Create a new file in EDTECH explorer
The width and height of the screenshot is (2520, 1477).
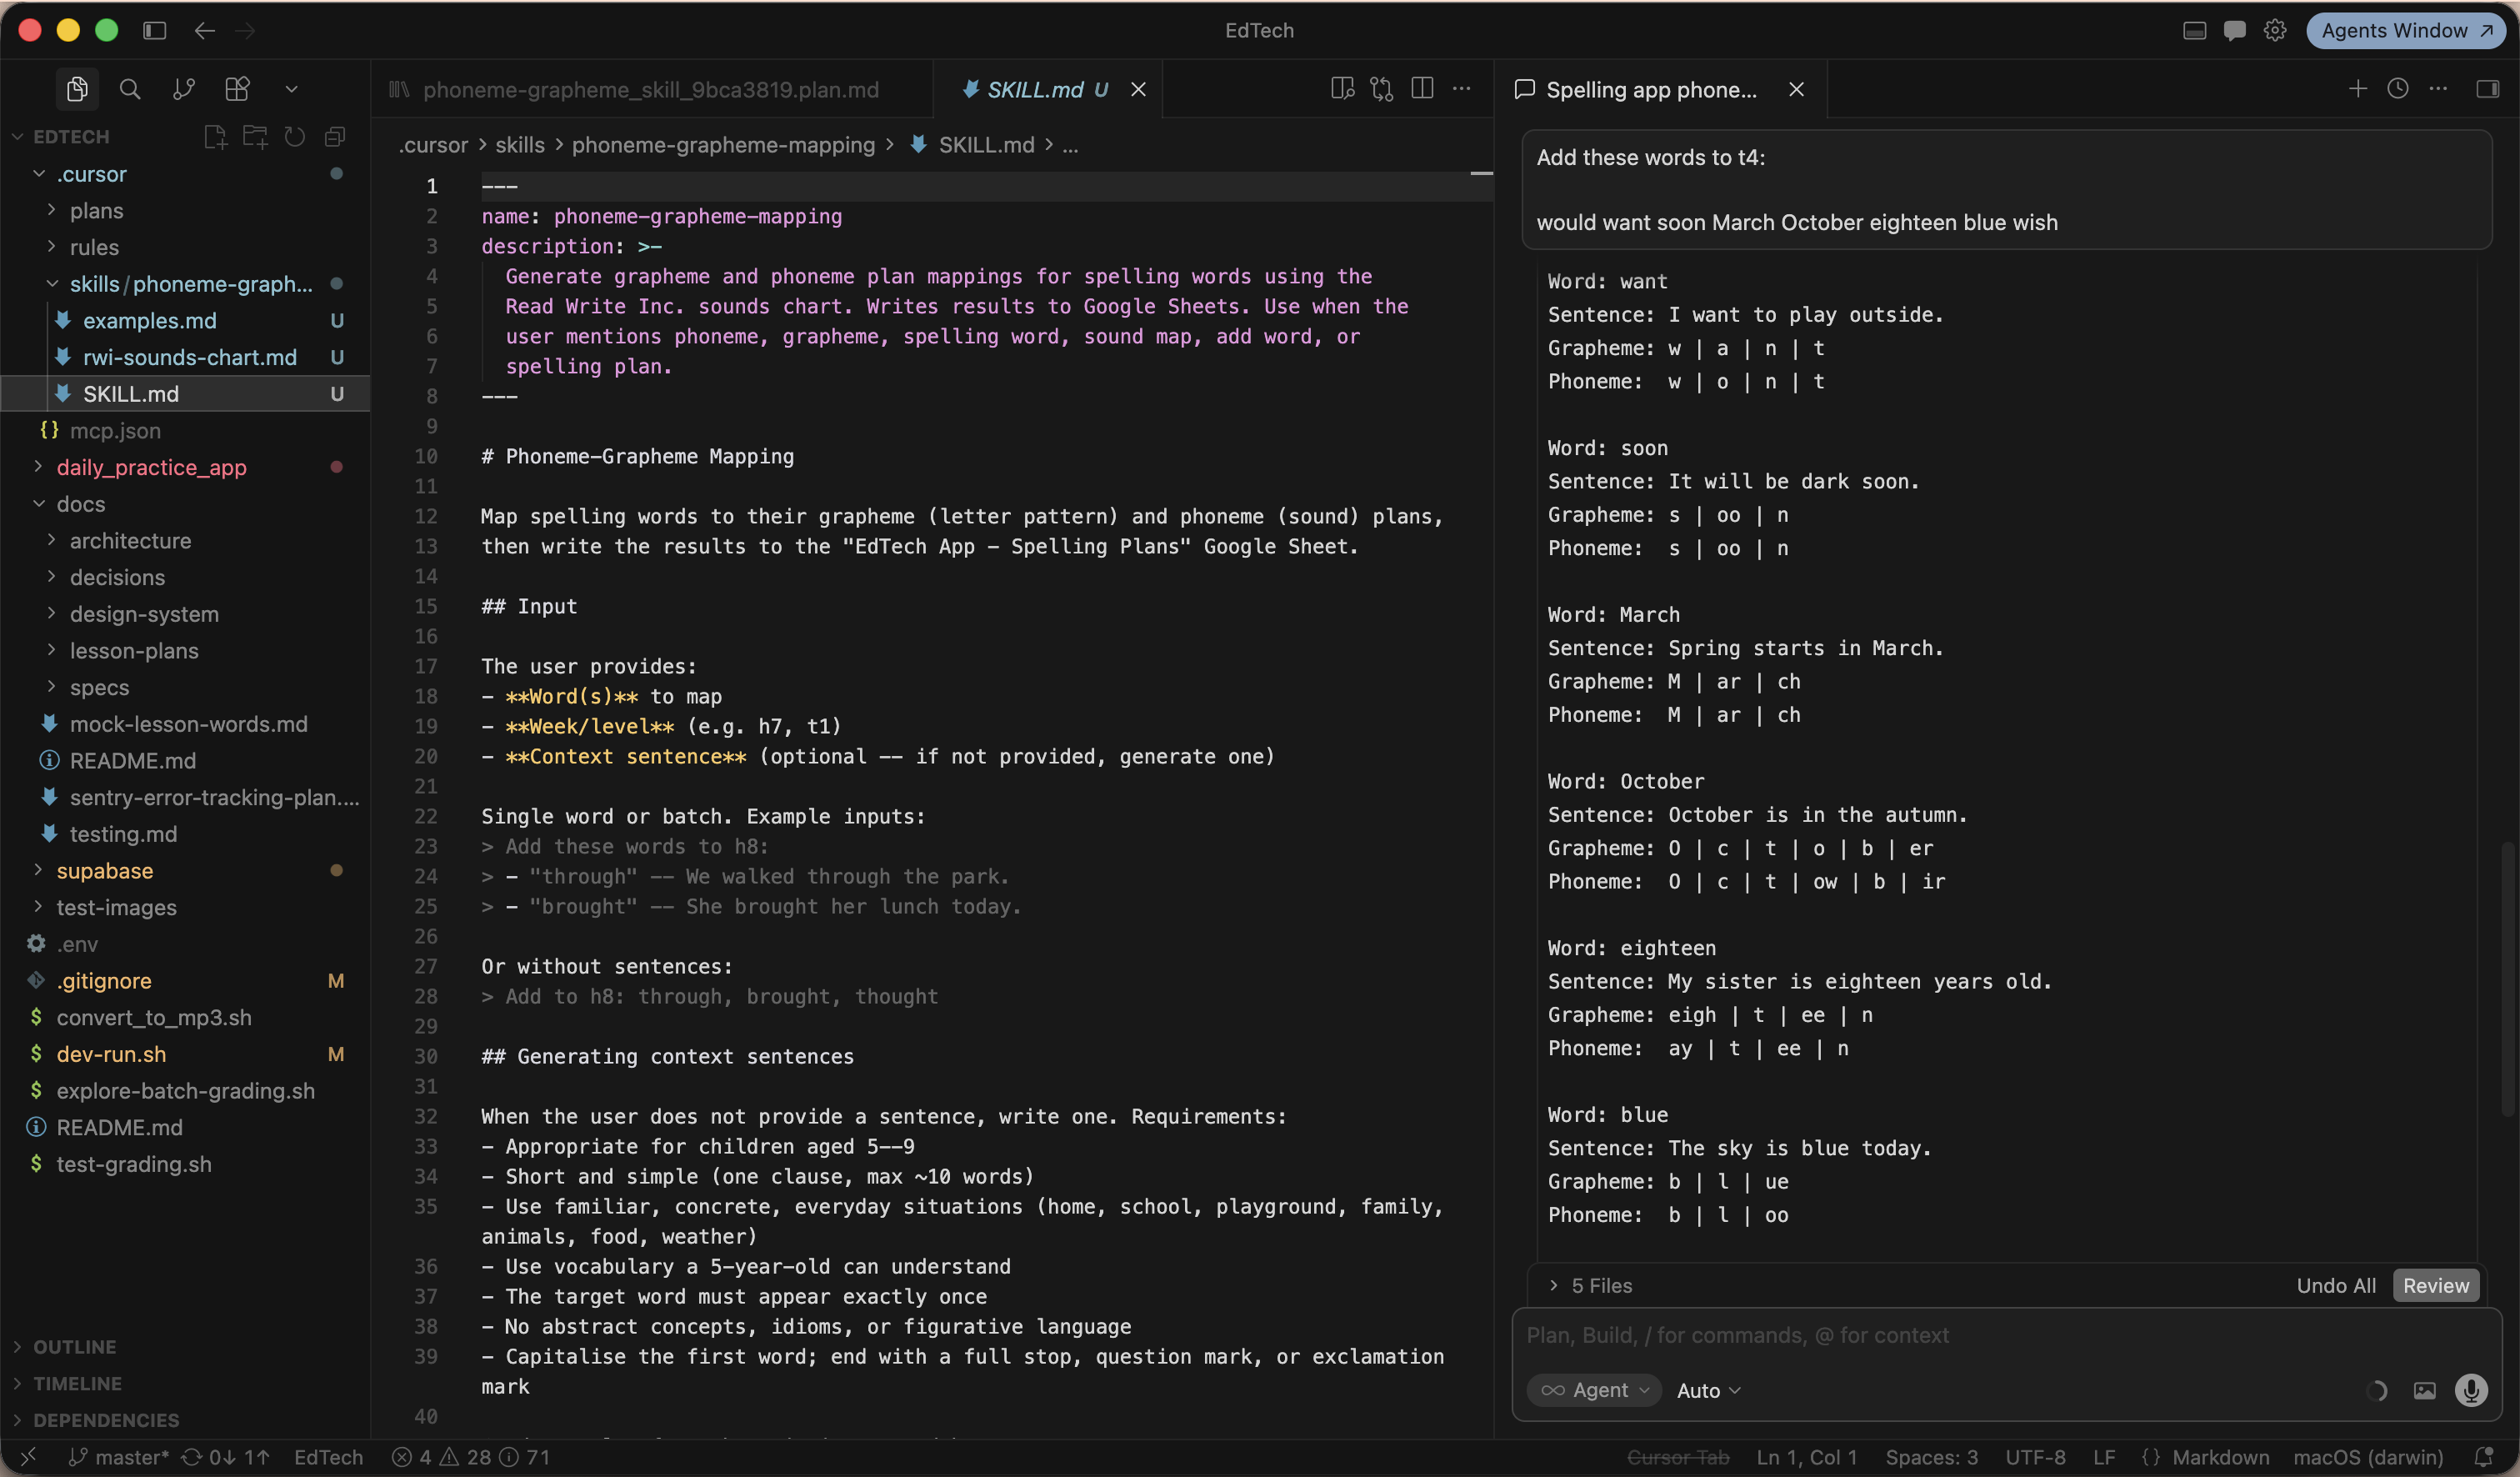pos(215,137)
